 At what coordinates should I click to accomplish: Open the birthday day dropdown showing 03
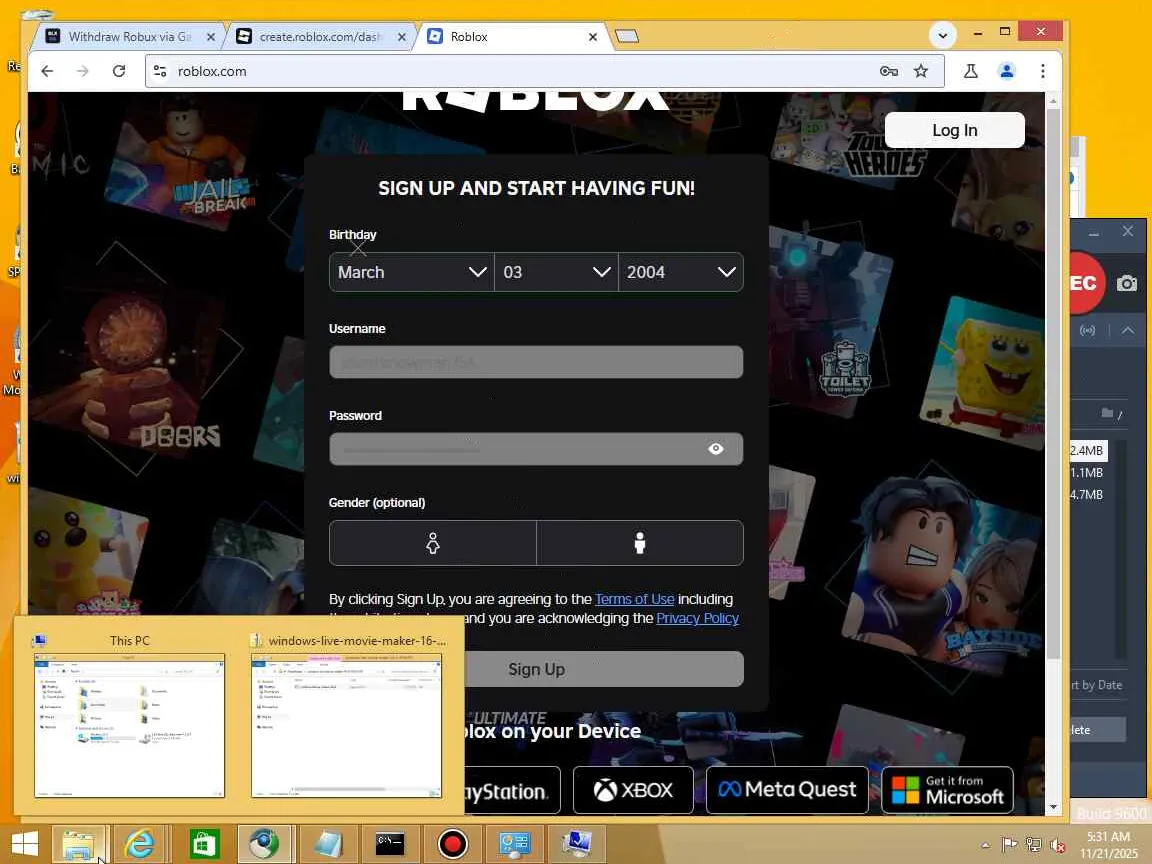coord(556,273)
